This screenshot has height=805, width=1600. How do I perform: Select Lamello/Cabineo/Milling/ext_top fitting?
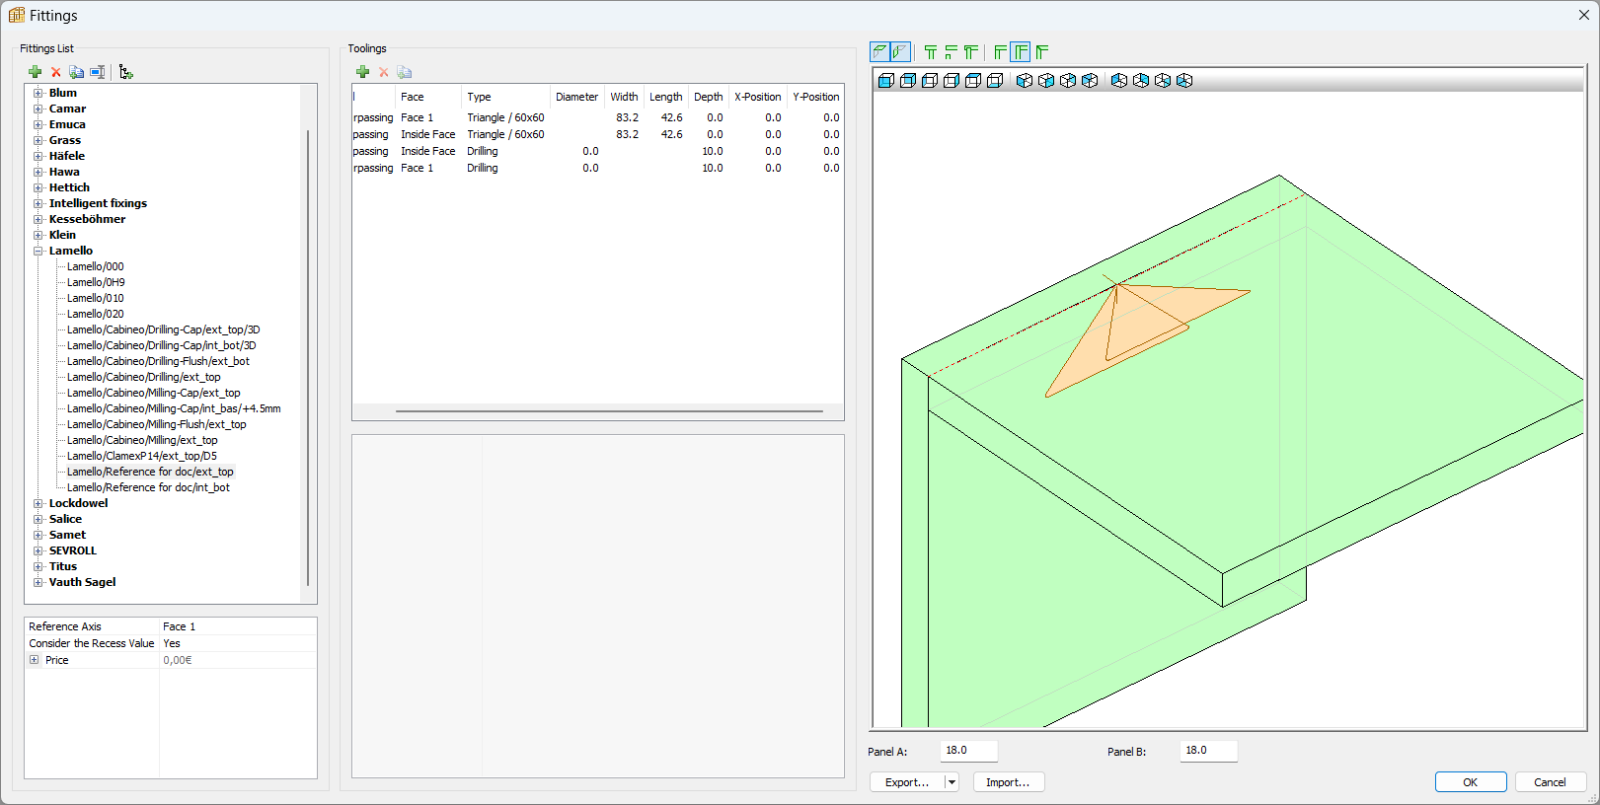(142, 440)
